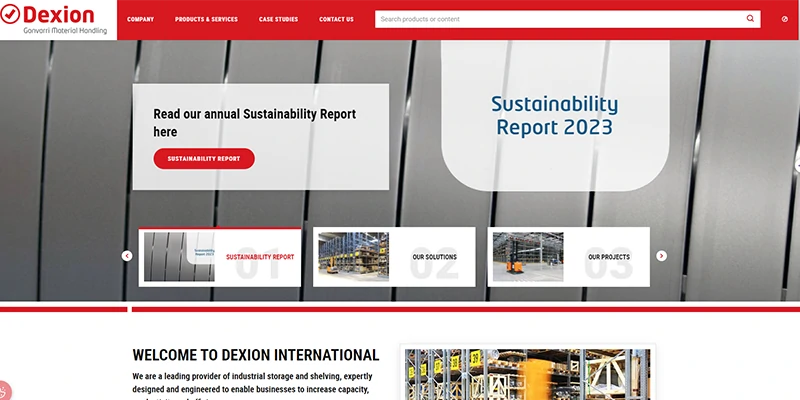This screenshot has width=800, height=400.
Task: Open the Case Studies menu item
Action: click(x=278, y=19)
